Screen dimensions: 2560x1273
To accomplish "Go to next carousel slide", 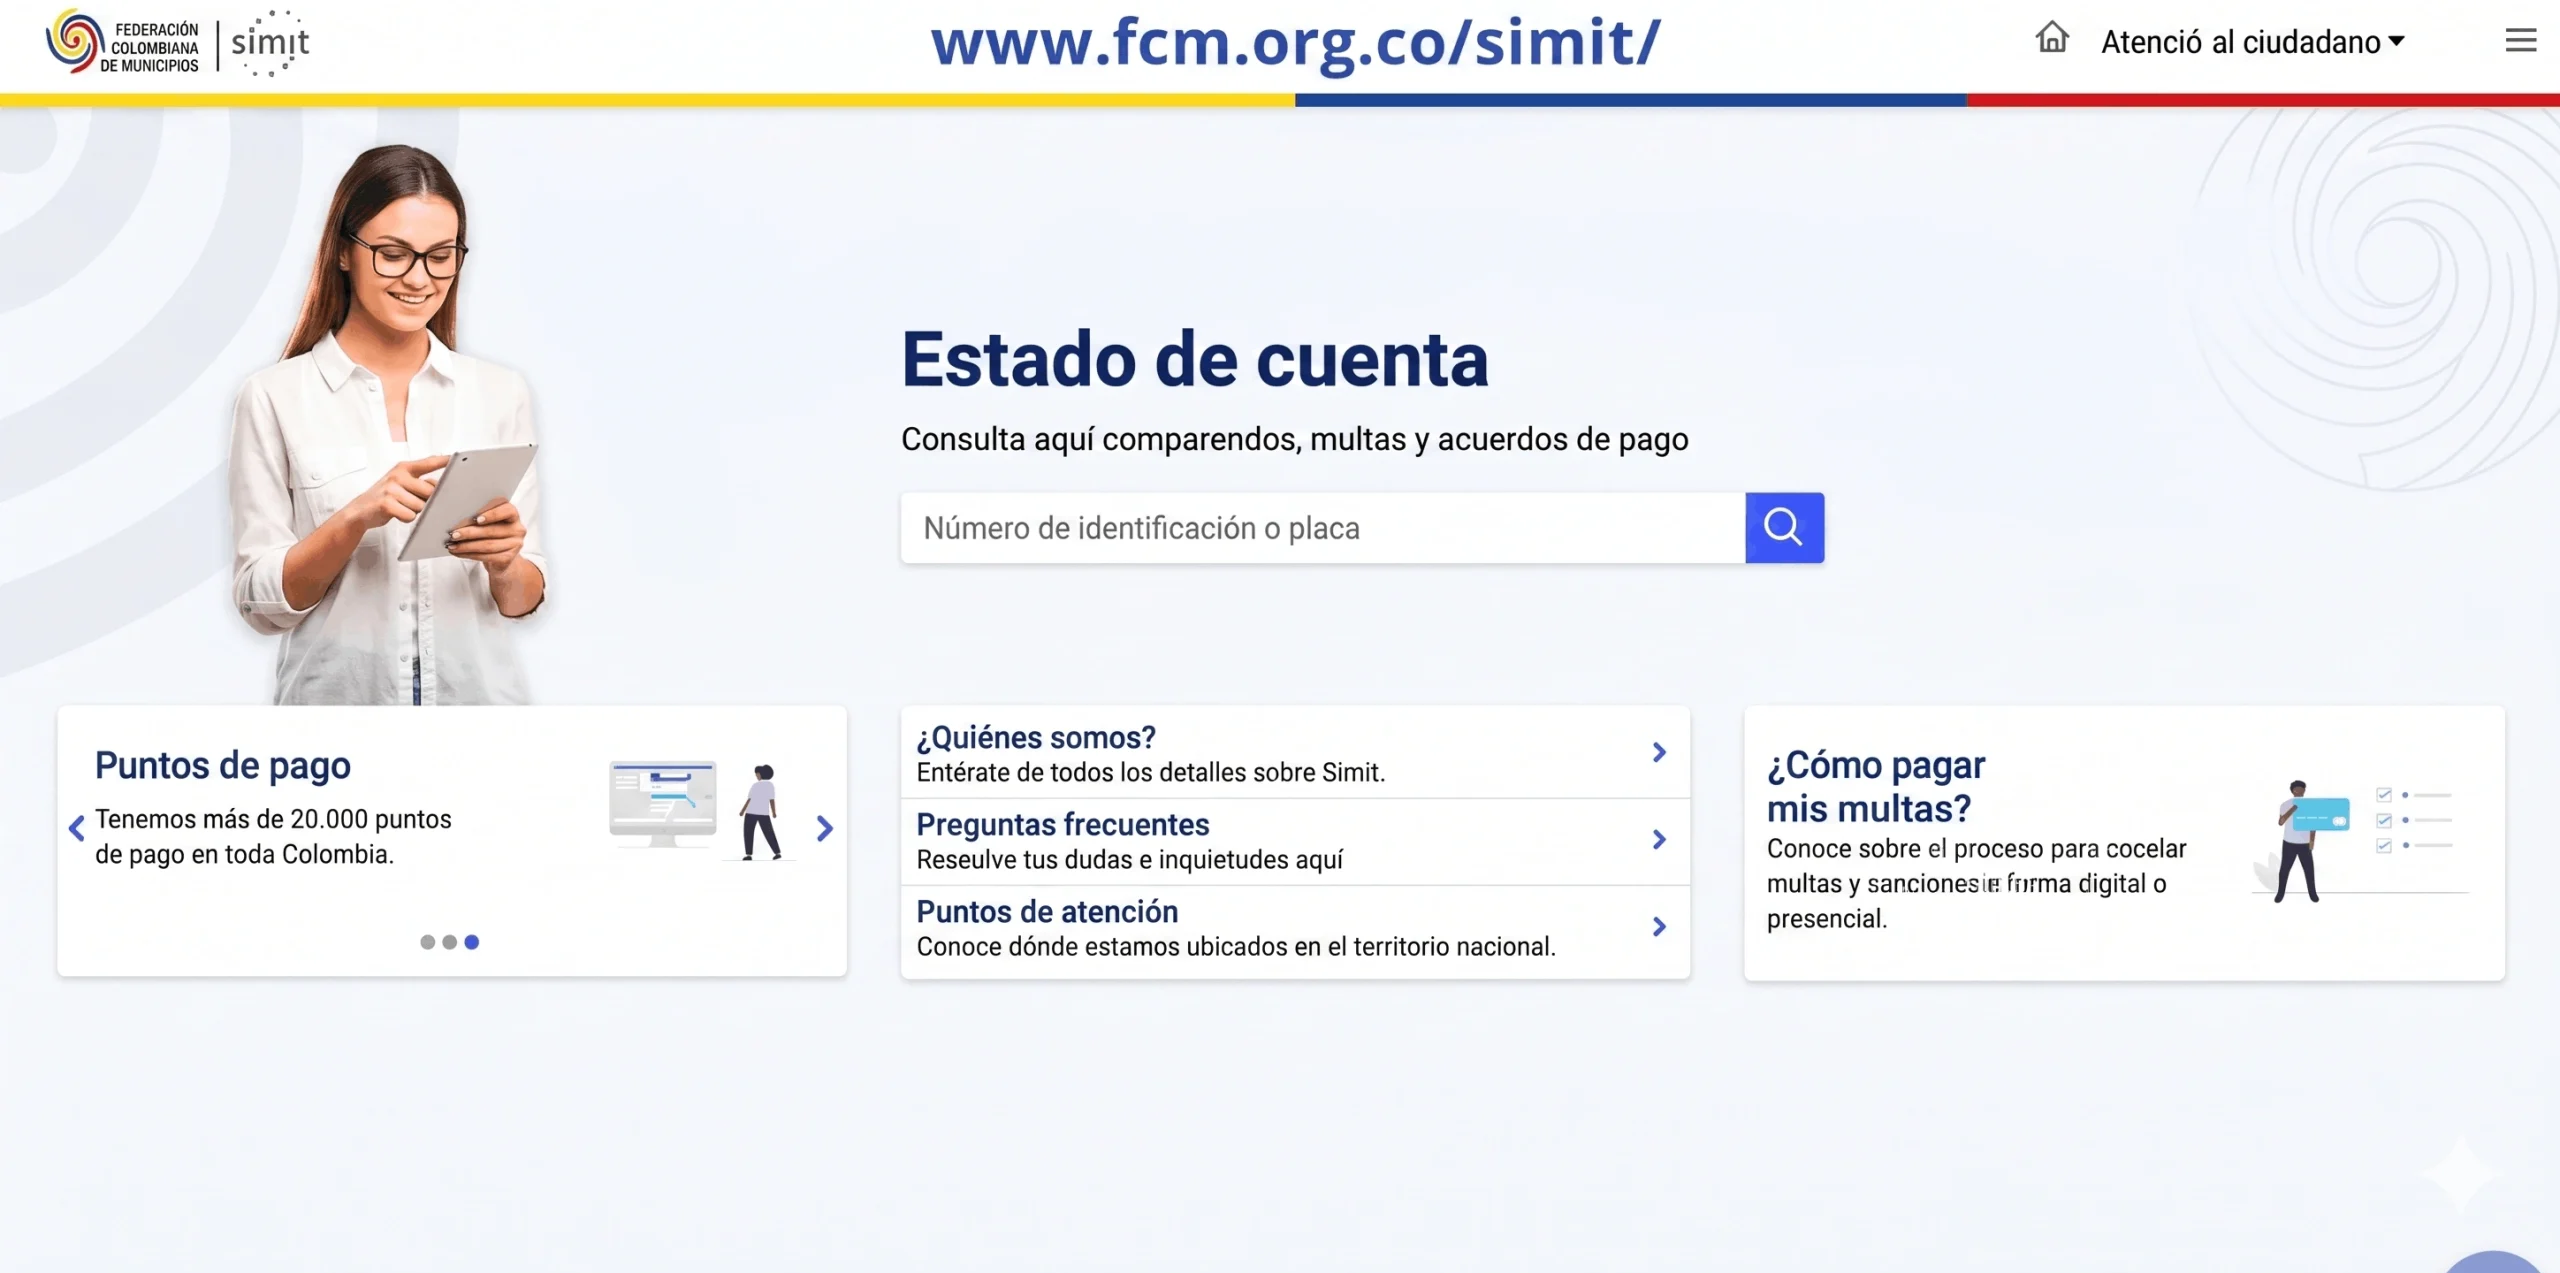I will [x=824, y=828].
